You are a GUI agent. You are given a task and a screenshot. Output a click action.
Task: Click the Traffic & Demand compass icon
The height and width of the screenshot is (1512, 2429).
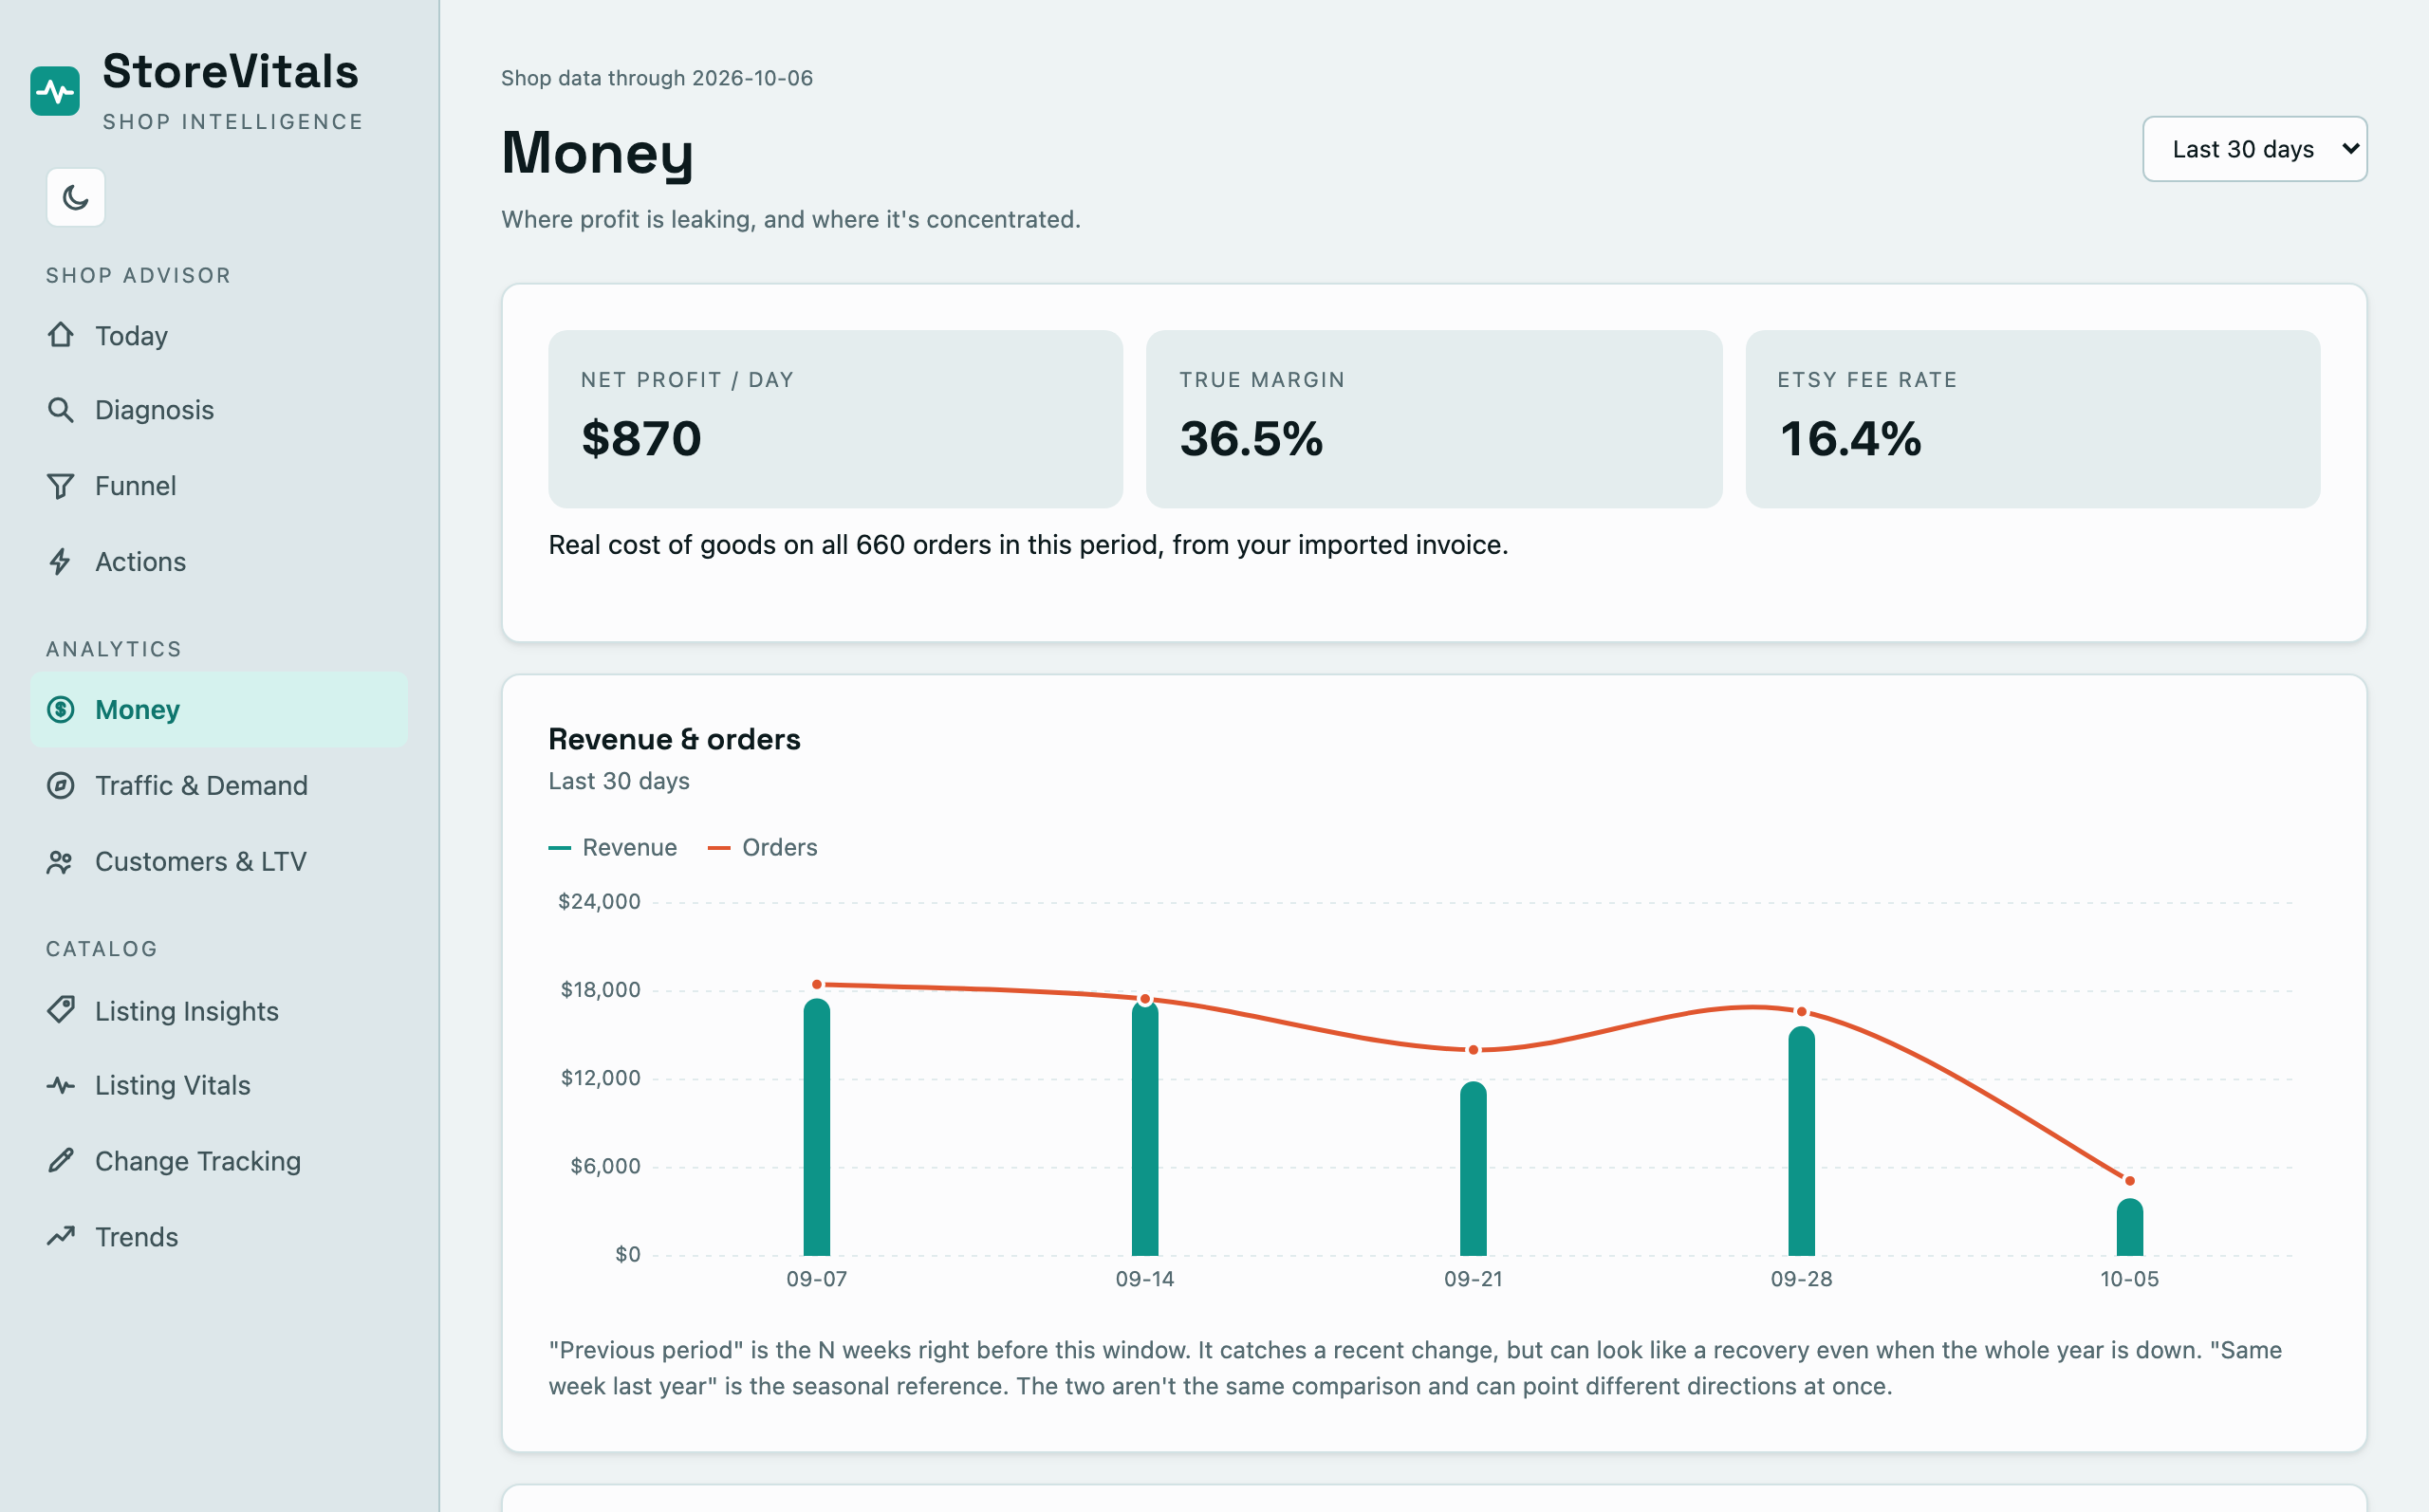click(x=61, y=785)
